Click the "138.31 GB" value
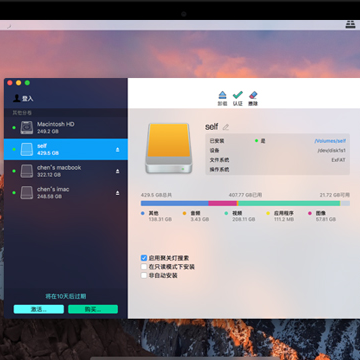 (x=160, y=219)
